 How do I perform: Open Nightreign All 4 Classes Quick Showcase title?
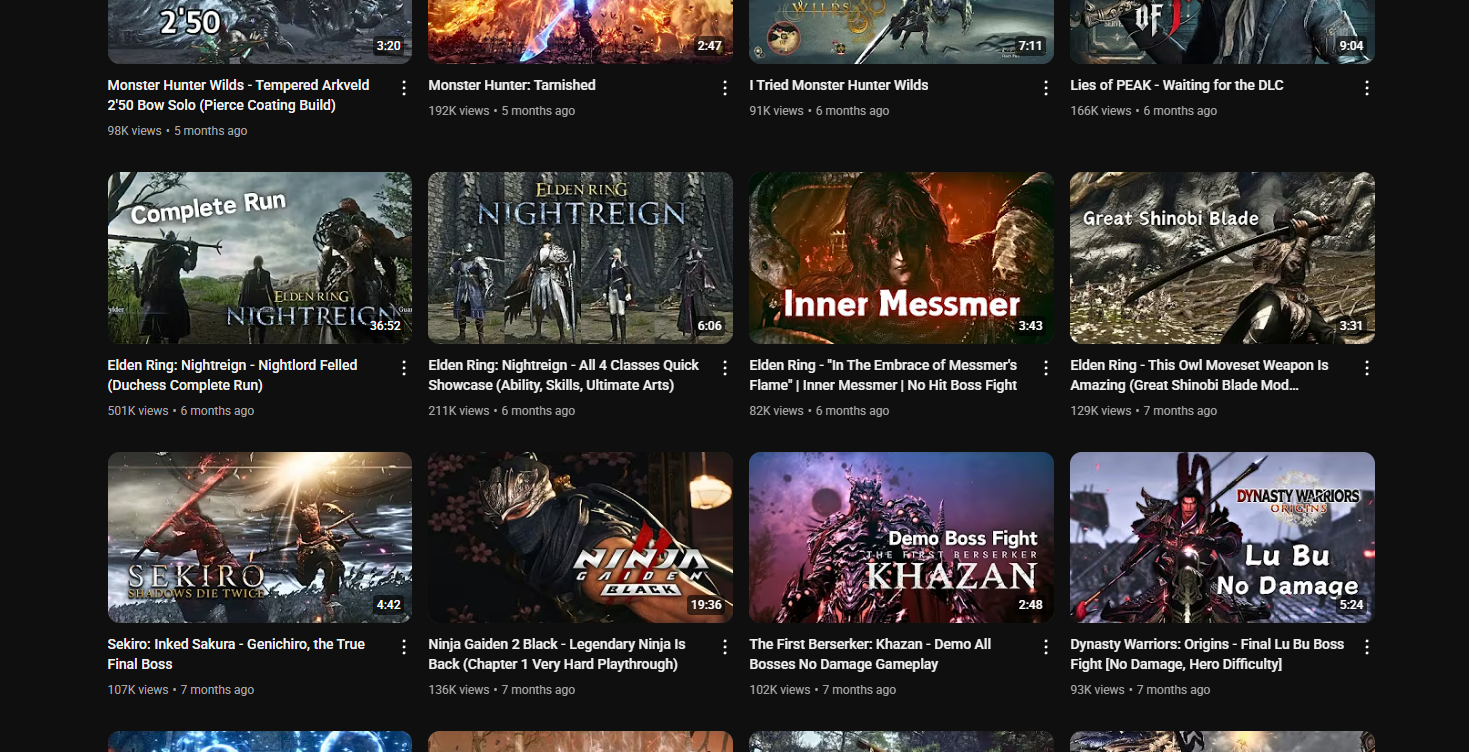coord(564,375)
